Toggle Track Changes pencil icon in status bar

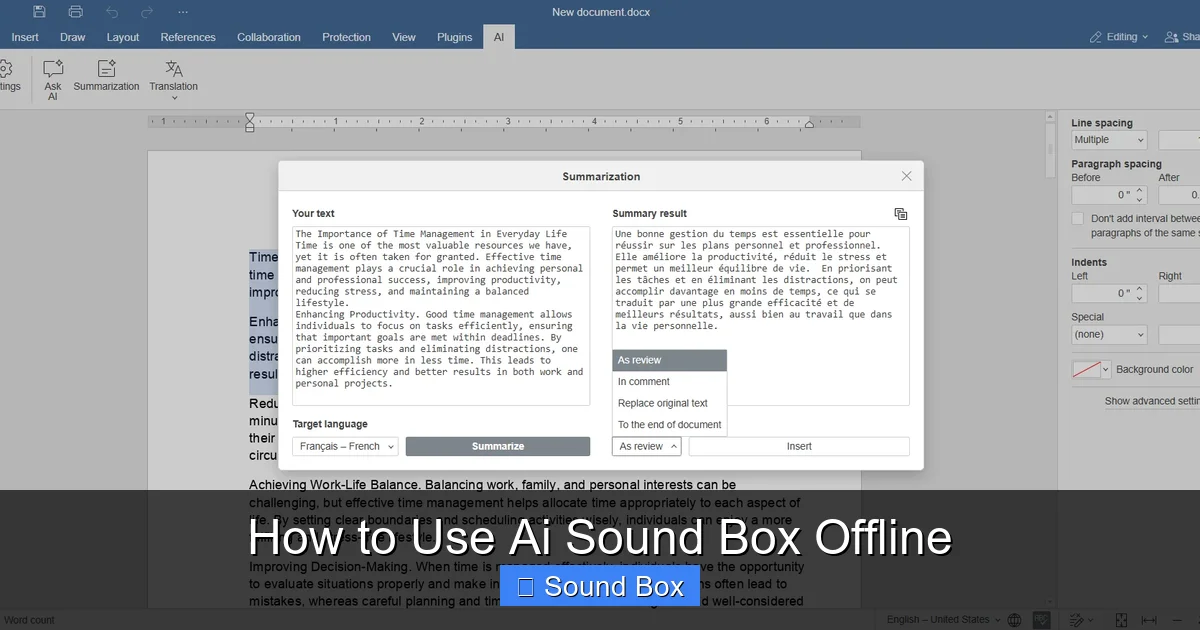click(1078, 618)
